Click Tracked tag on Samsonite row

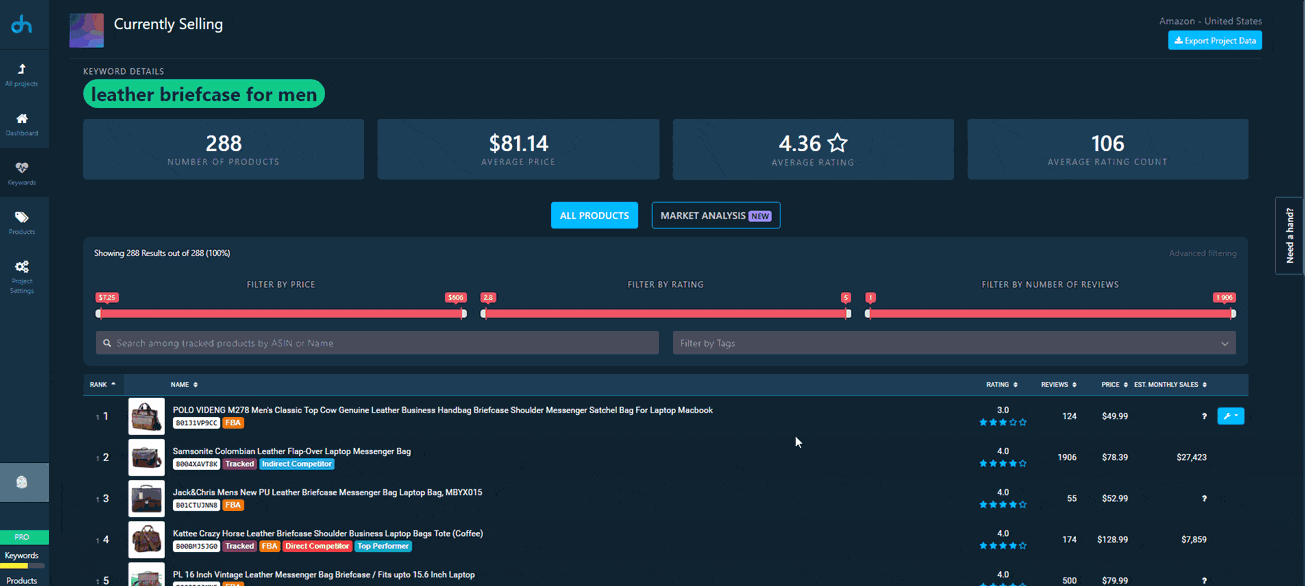[x=239, y=464]
